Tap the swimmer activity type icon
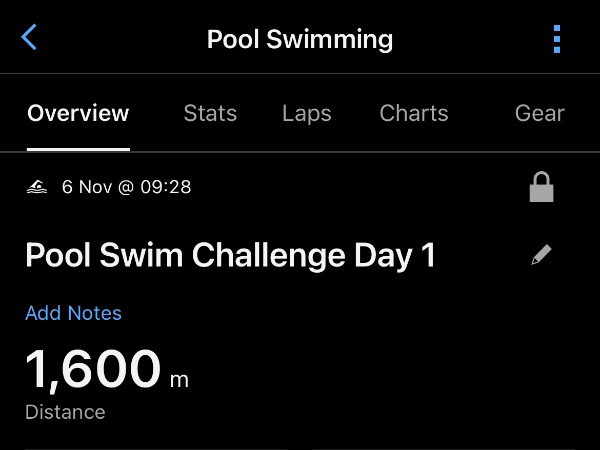 [x=38, y=187]
